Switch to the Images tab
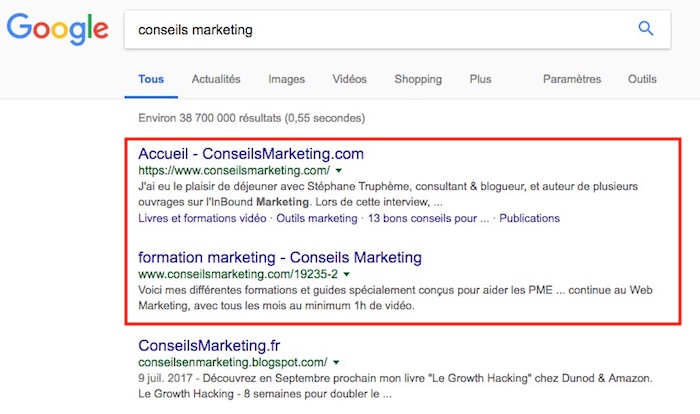700x414 pixels. pyautogui.click(x=287, y=79)
